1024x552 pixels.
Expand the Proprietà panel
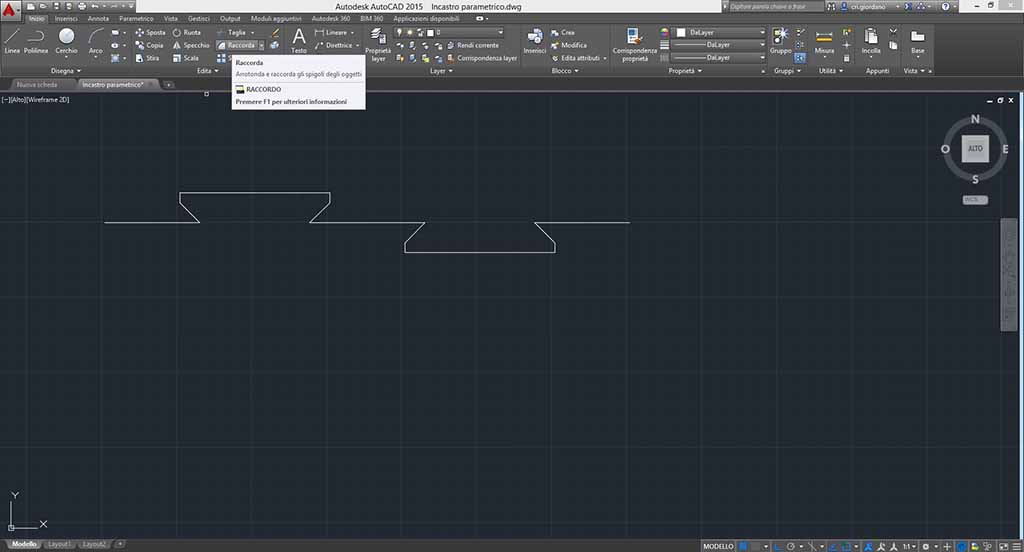(x=684, y=71)
